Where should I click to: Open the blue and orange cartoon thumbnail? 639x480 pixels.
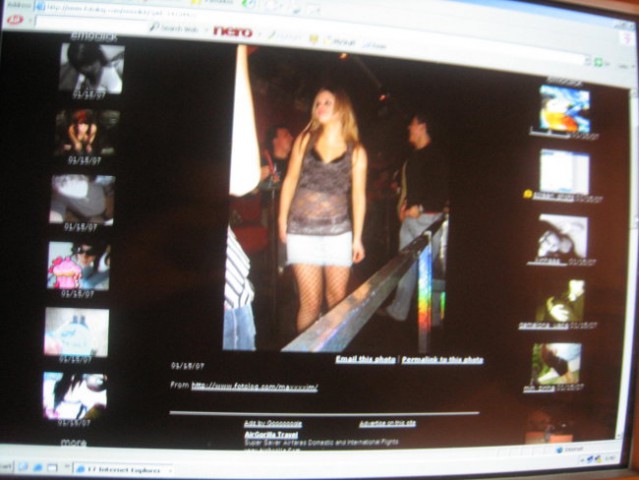[x=564, y=108]
